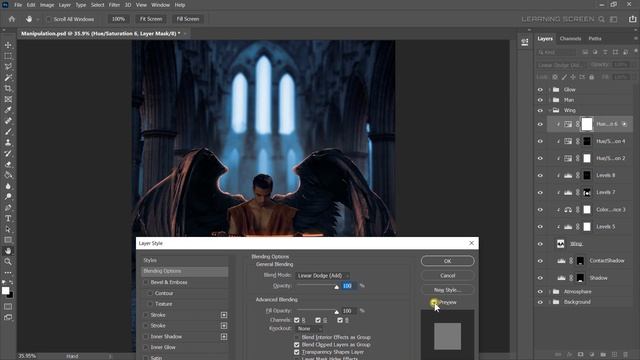The width and height of the screenshot is (640, 360).
Task: Expand the Glow group
Action: (550, 89)
